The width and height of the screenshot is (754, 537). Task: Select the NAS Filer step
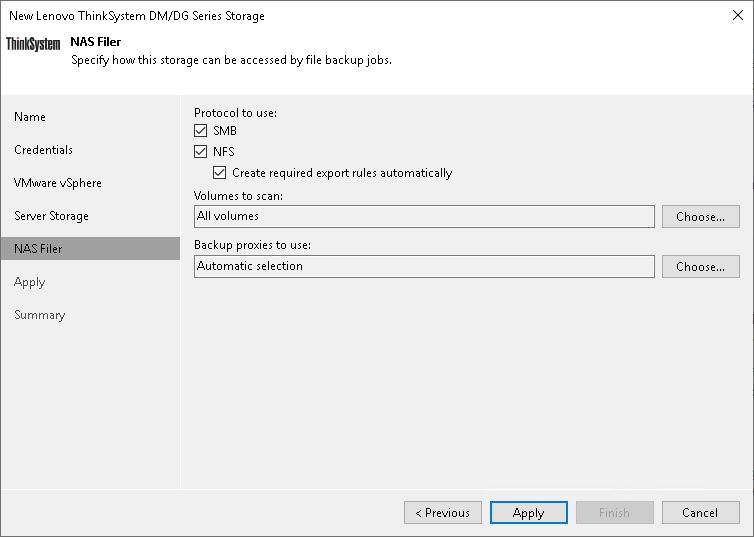click(x=90, y=249)
